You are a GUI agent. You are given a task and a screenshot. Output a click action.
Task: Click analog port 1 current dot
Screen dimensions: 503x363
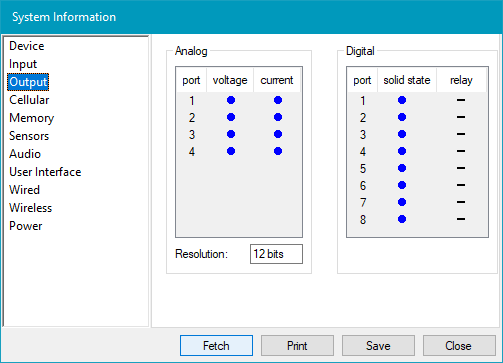pos(278,100)
